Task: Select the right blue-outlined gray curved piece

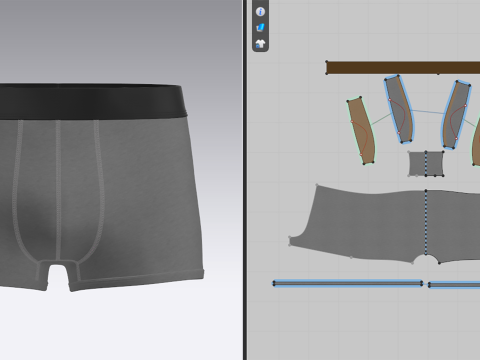Action: click(456, 114)
